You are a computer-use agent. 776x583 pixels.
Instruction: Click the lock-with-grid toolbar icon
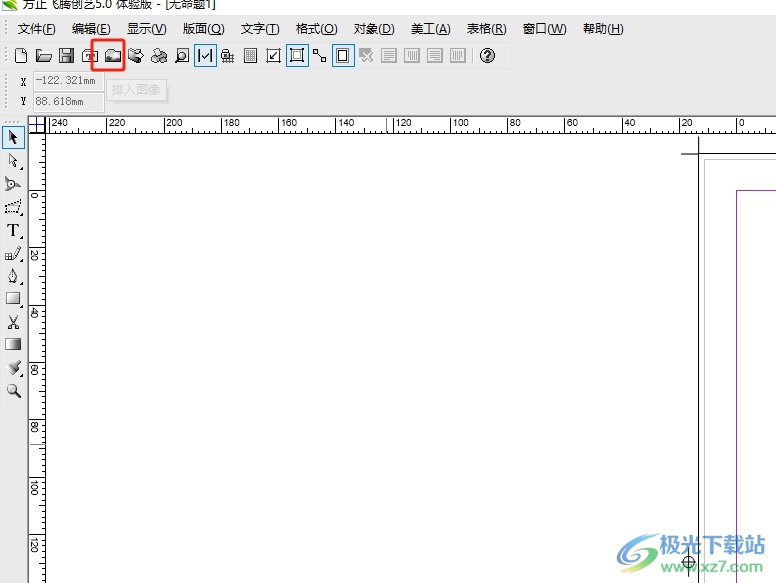pyautogui.click(x=228, y=56)
